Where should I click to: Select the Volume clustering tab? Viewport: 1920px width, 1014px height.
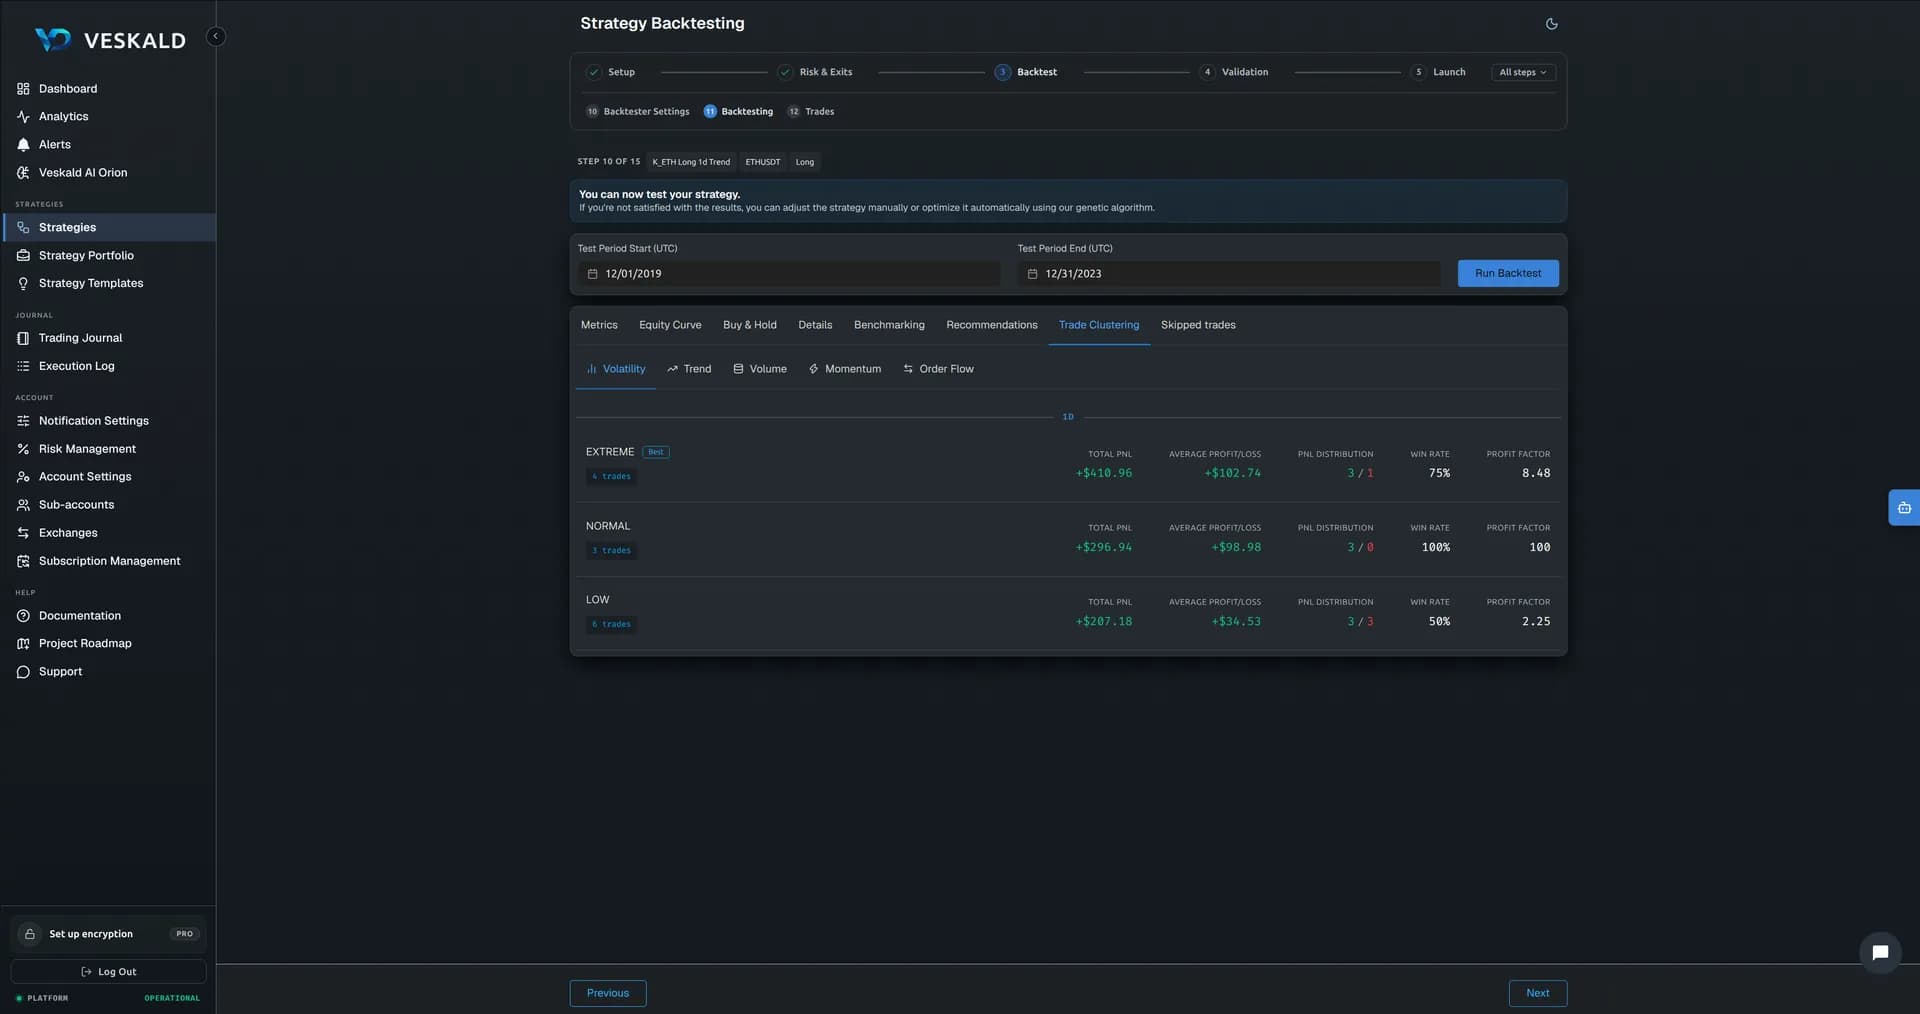(x=760, y=369)
